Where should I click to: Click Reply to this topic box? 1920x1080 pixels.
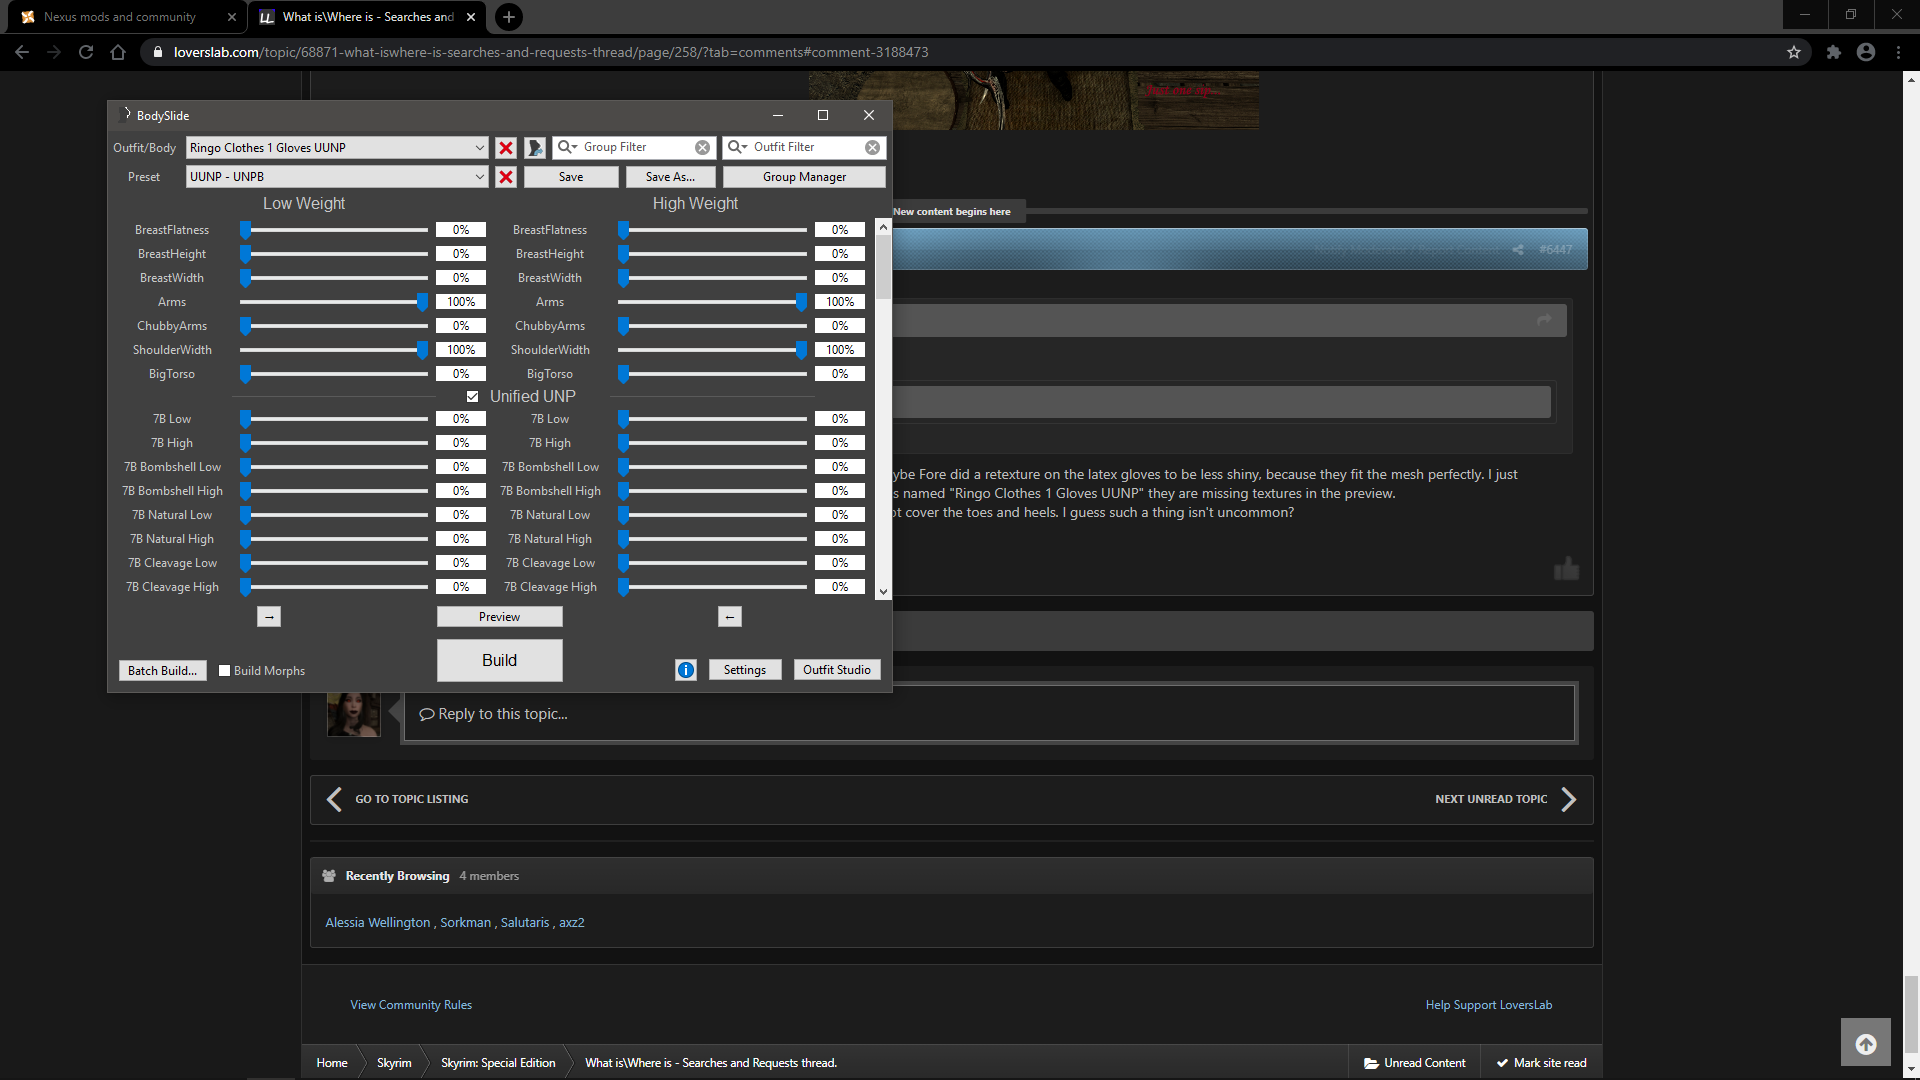pos(989,714)
